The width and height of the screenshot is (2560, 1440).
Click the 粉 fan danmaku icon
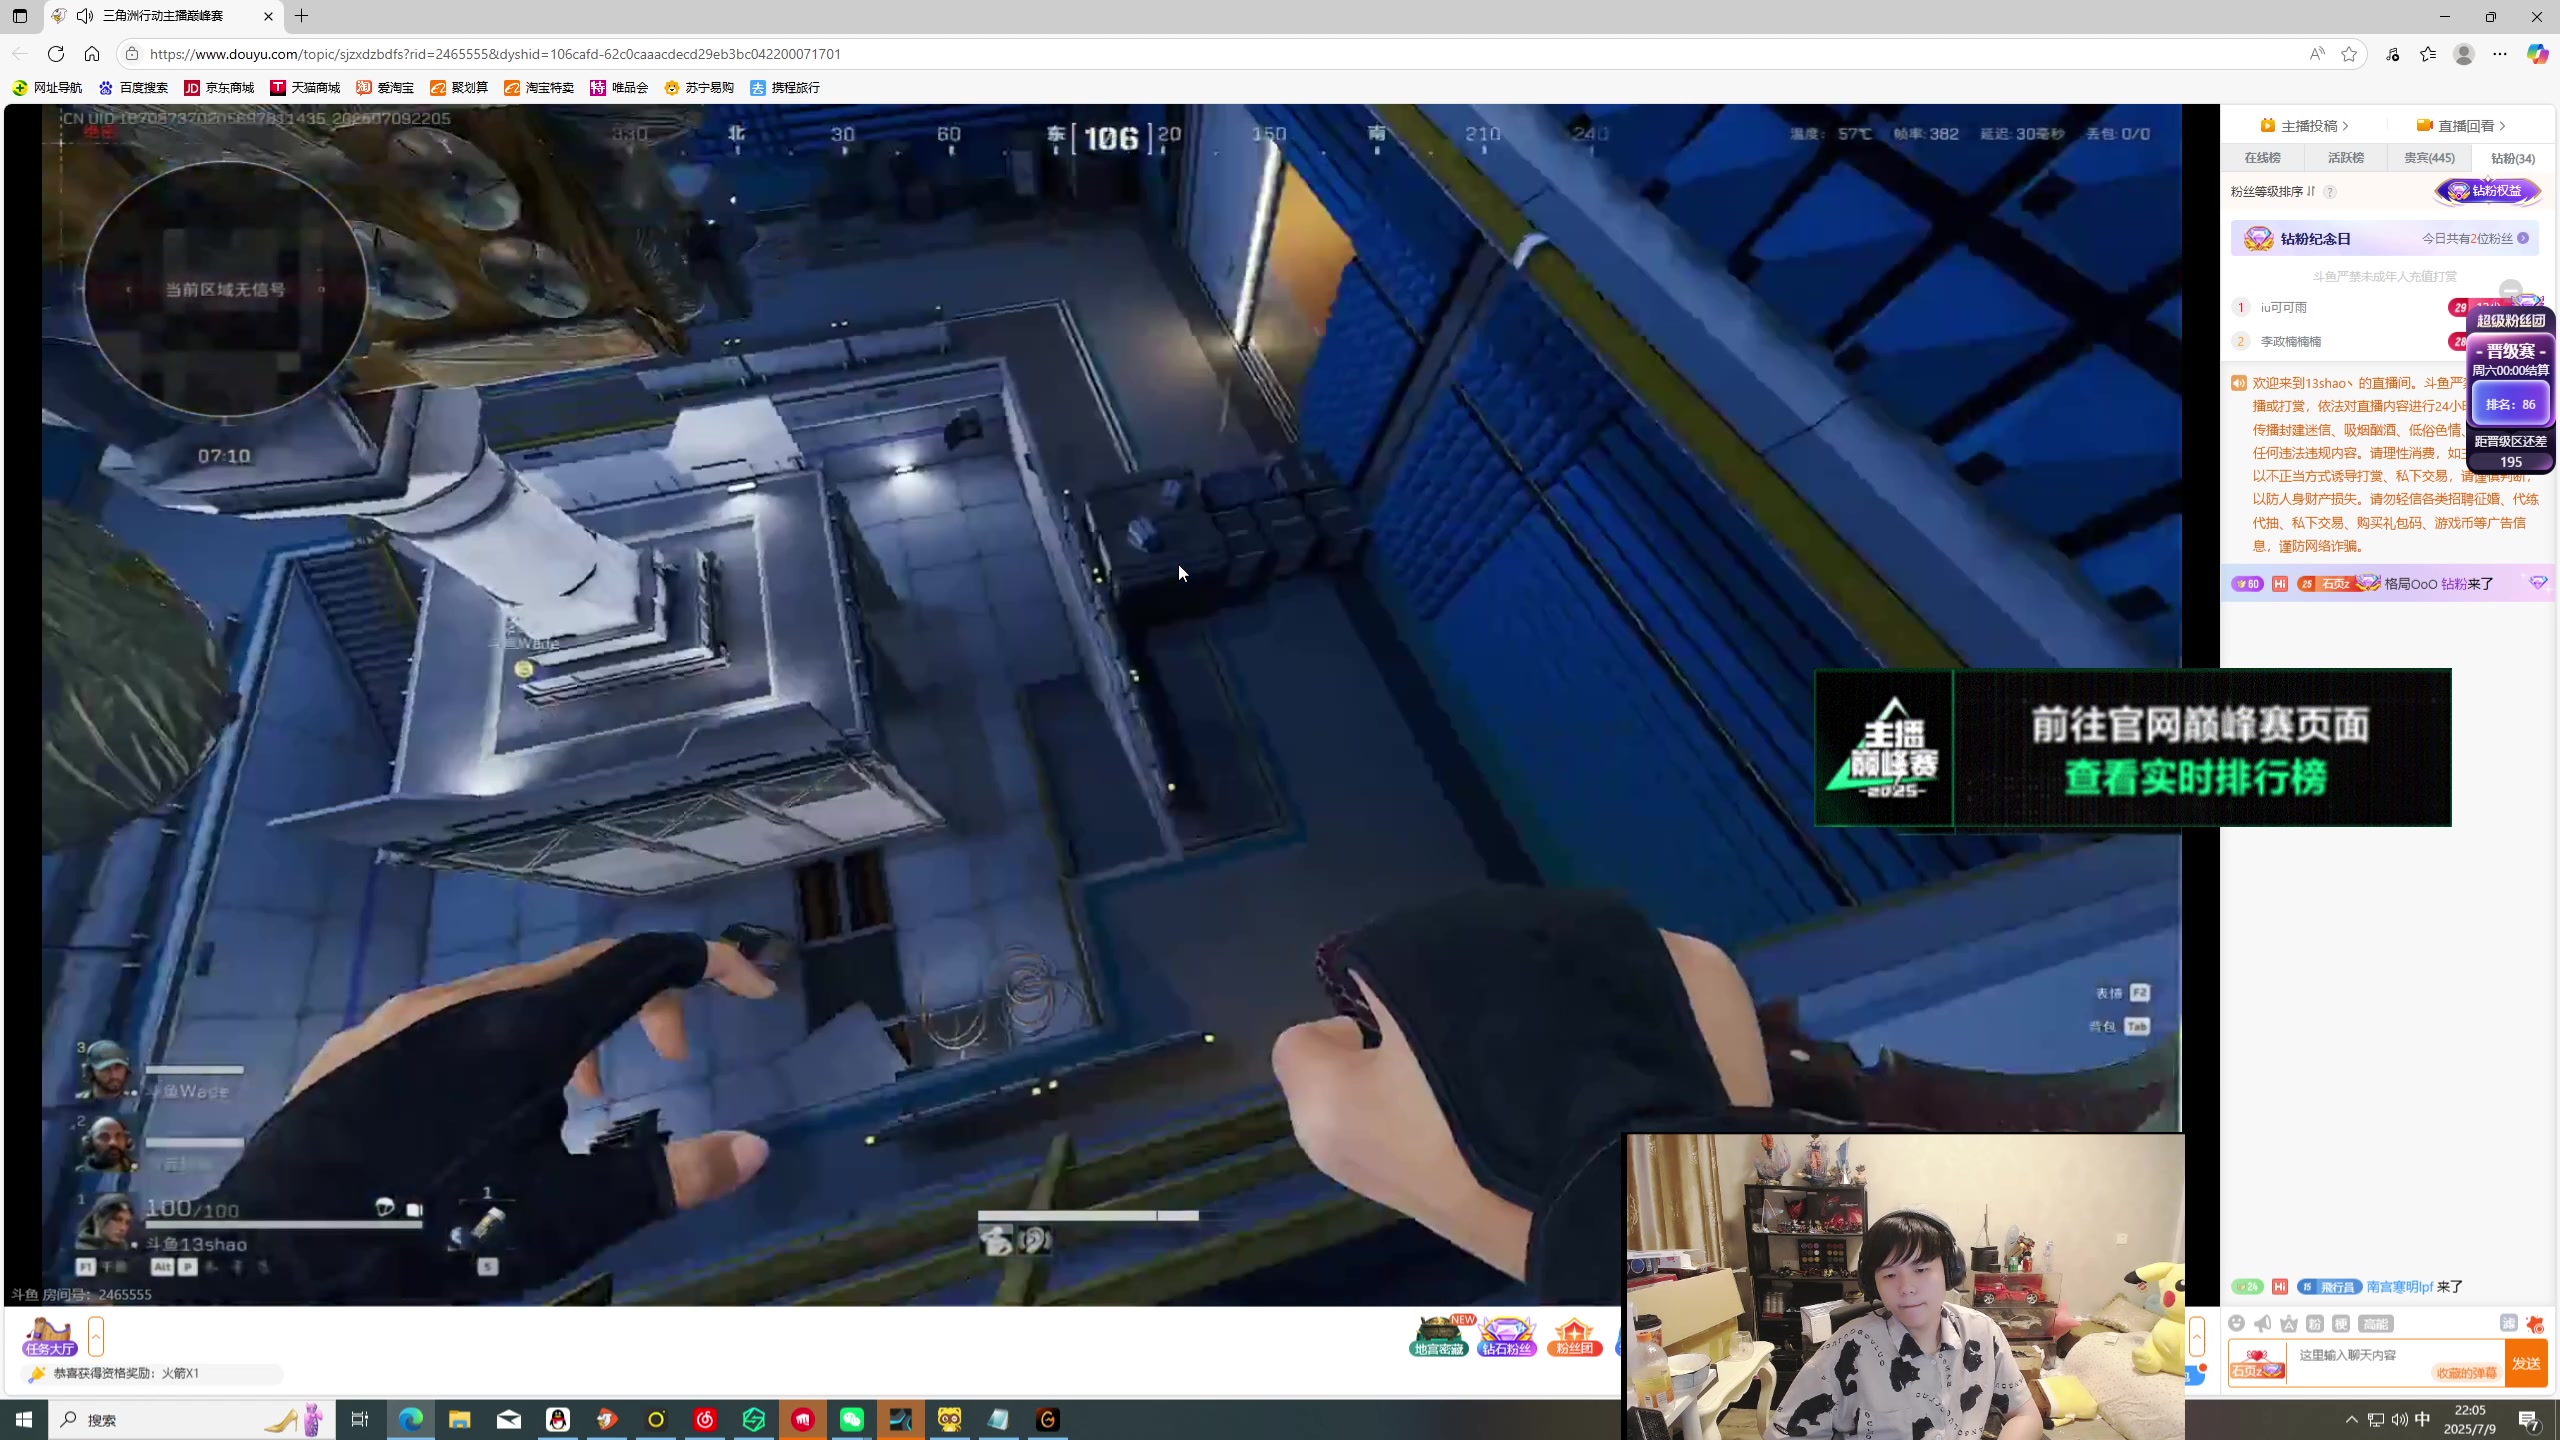click(x=2315, y=1323)
